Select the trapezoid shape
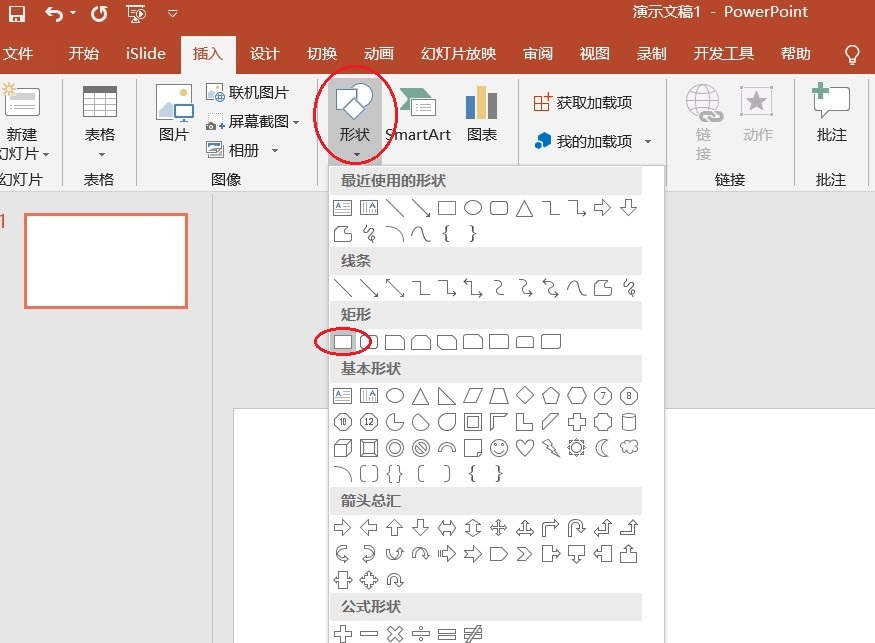The height and width of the screenshot is (643, 875). pos(499,396)
